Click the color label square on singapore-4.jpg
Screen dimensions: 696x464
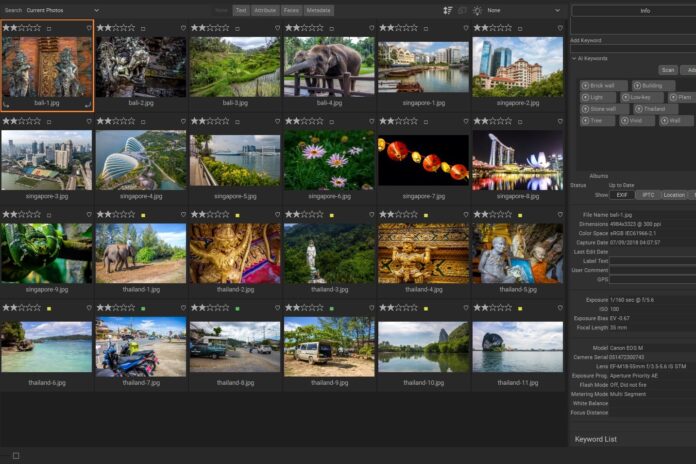click(x=143, y=122)
